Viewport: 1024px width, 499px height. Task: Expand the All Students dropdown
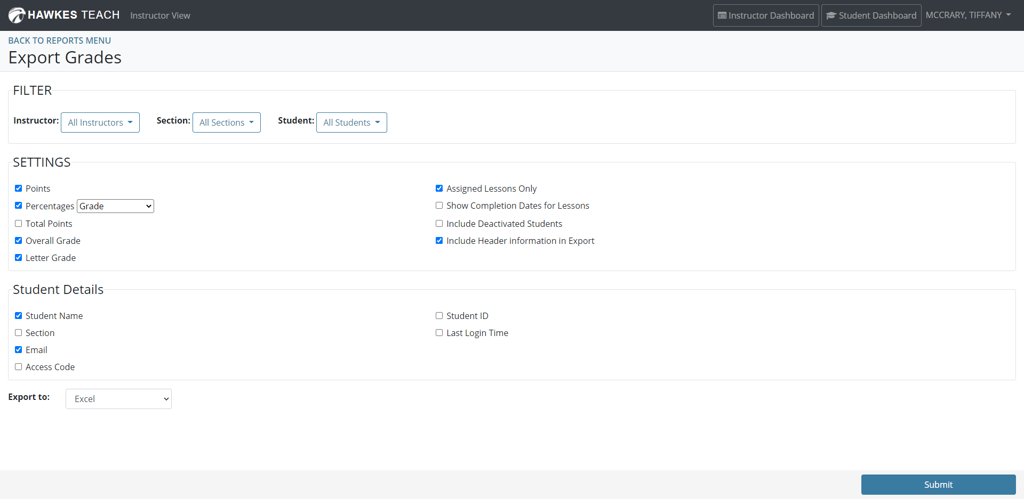[x=351, y=122]
